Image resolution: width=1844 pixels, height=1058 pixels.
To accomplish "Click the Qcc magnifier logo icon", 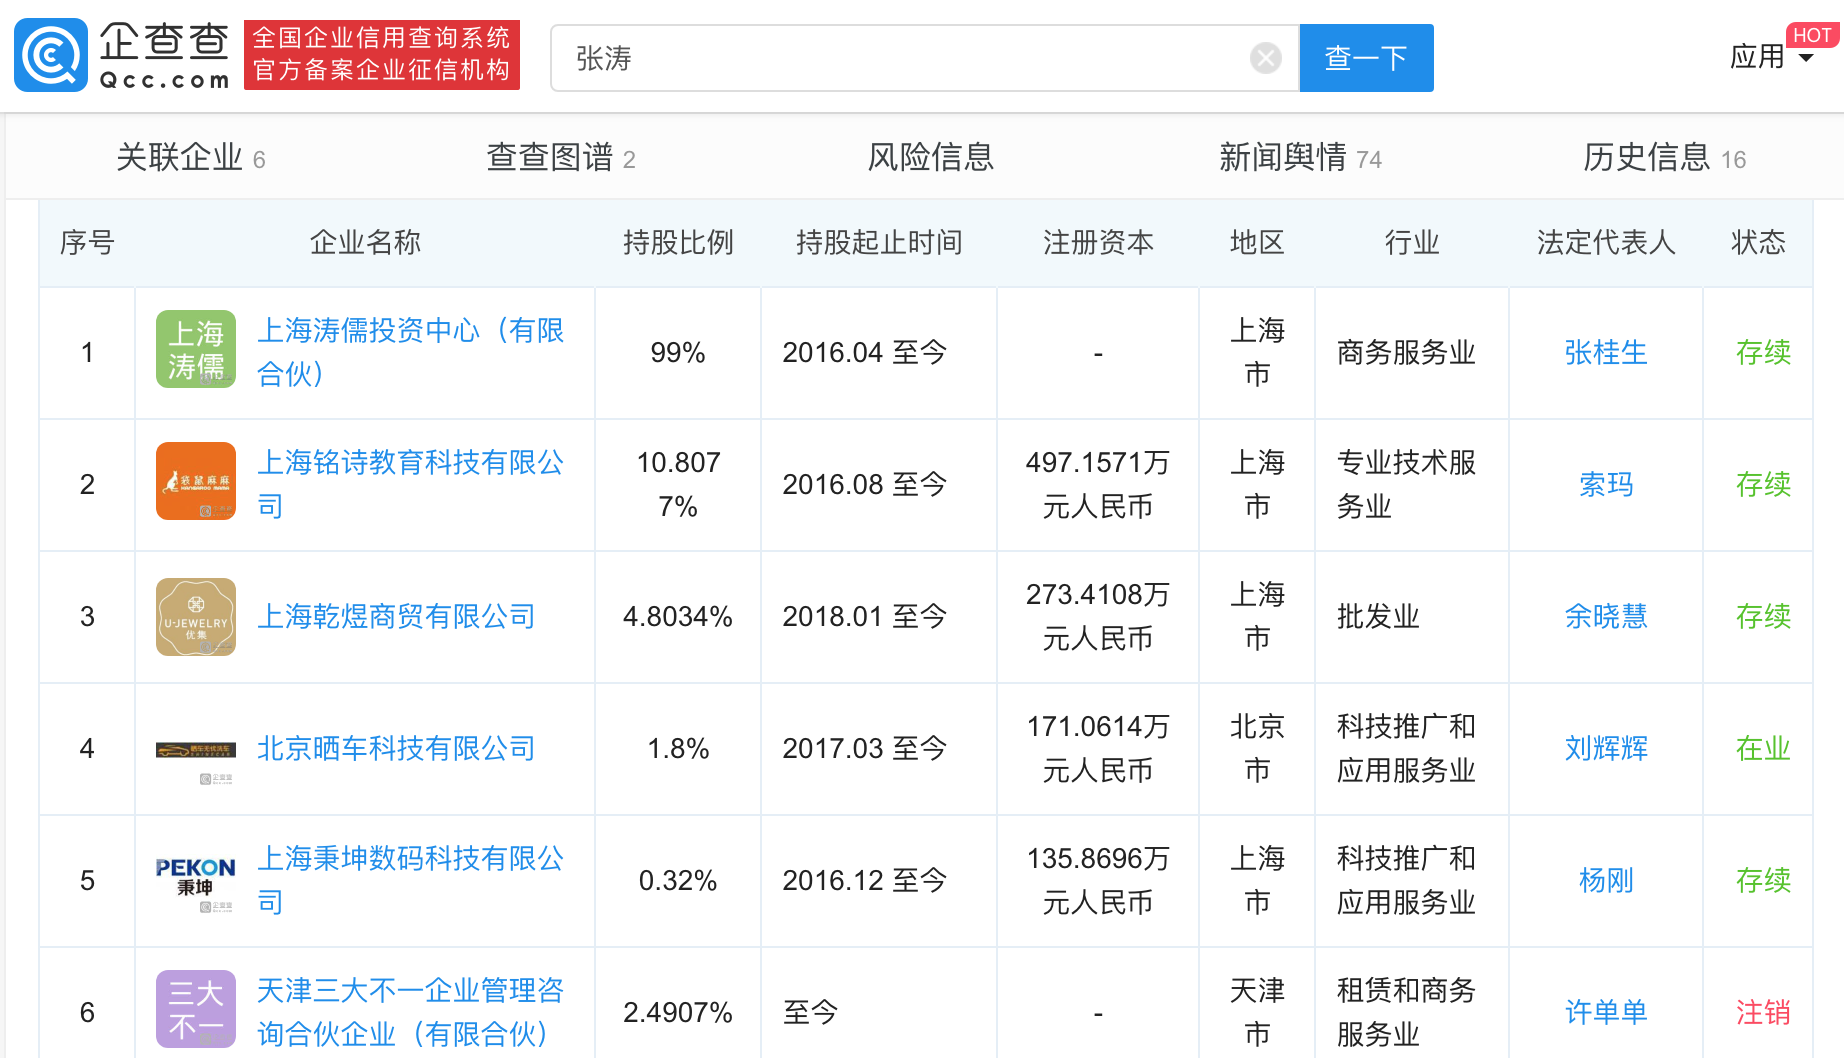I will point(50,56).
